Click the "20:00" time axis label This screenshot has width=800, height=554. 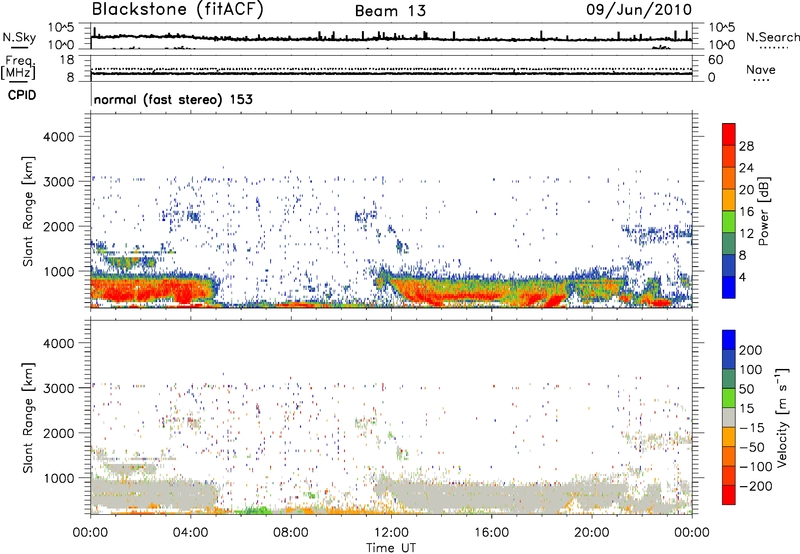click(592, 533)
